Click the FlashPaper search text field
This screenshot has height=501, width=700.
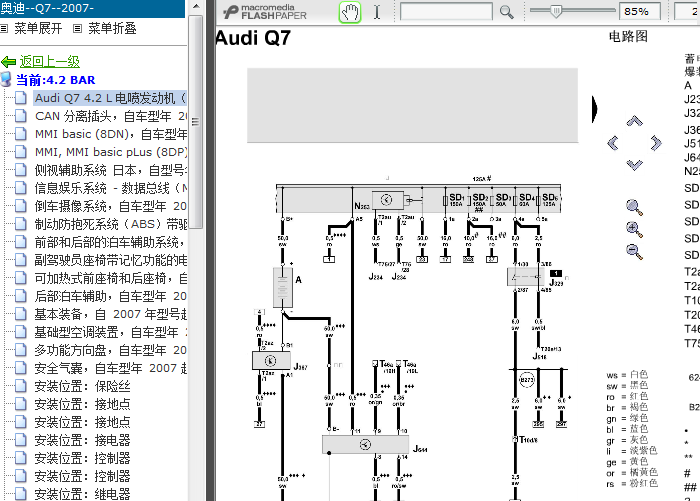click(446, 12)
